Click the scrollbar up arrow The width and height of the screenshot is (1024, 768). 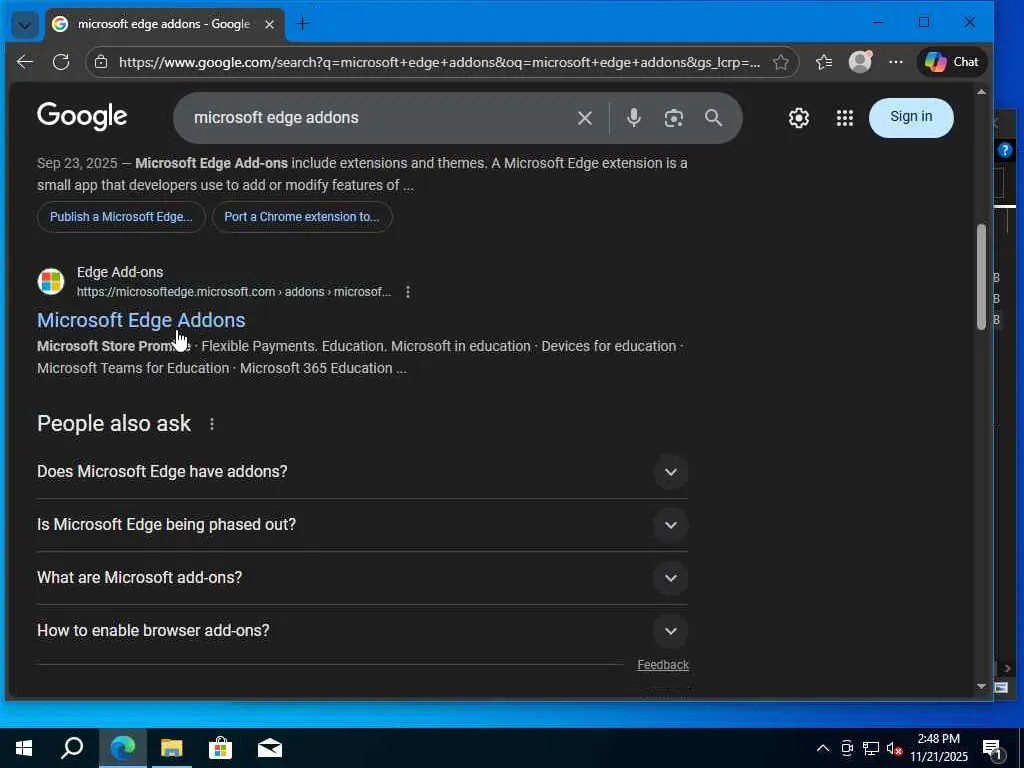981,92
